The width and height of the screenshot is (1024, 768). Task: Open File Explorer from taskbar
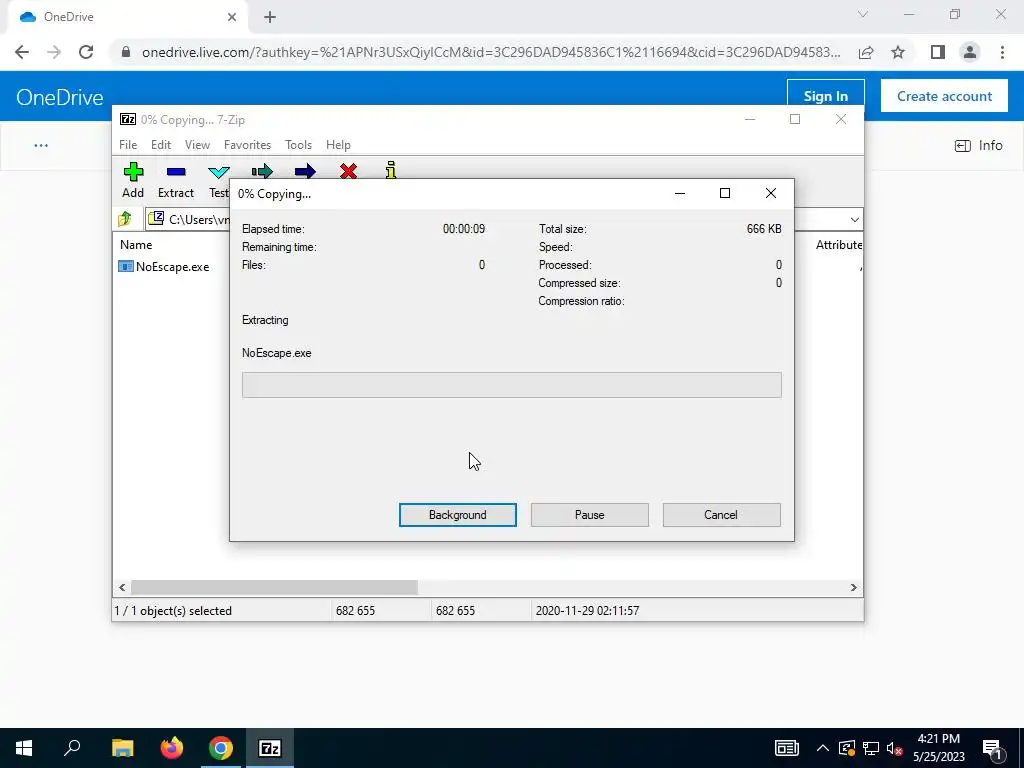click(x=122, y=748)
